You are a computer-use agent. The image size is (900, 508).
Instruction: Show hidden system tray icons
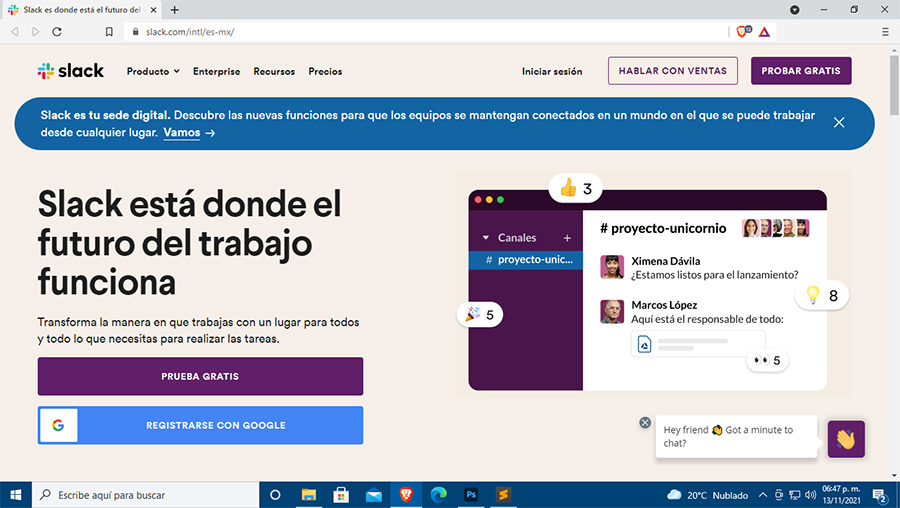click(x=762, y=495)
